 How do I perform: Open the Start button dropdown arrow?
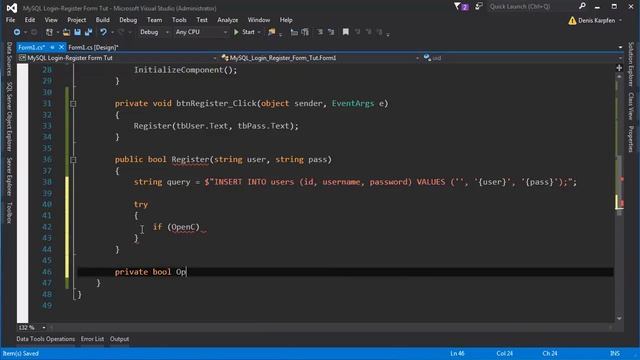[x=259, y=32]
